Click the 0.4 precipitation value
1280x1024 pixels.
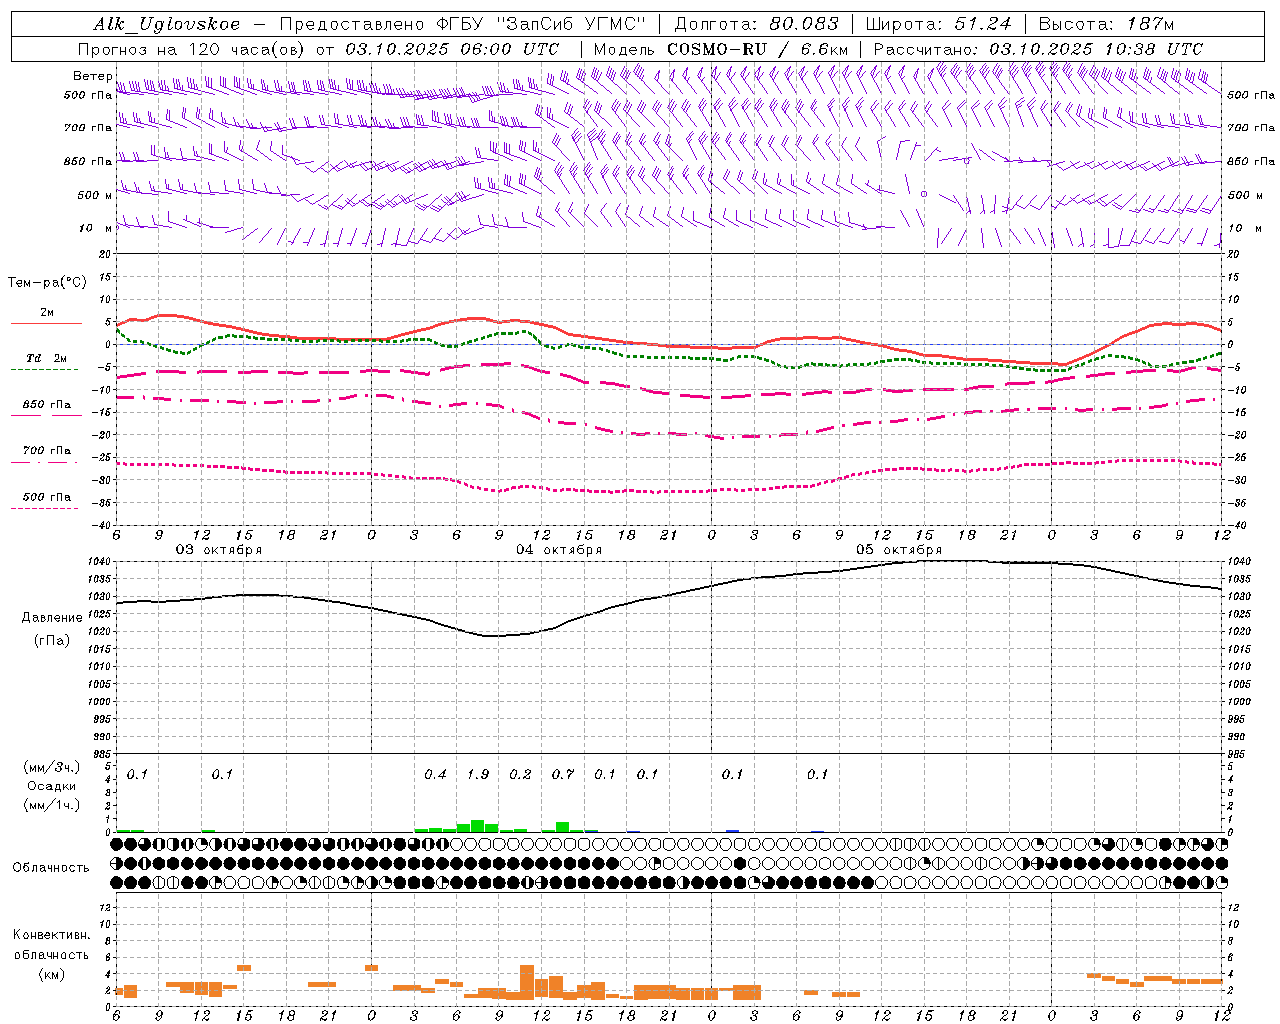(x=435, y=774)
